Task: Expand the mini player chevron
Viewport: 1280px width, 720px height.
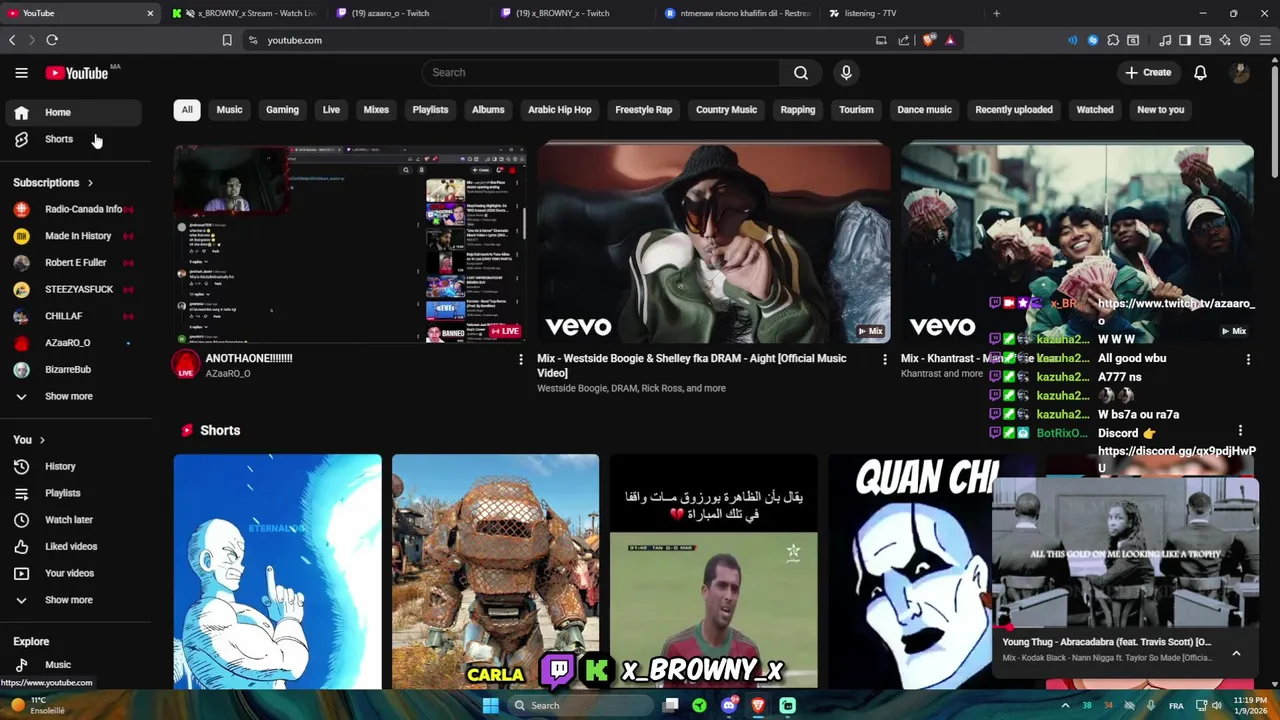Action: pos(1236,653)
